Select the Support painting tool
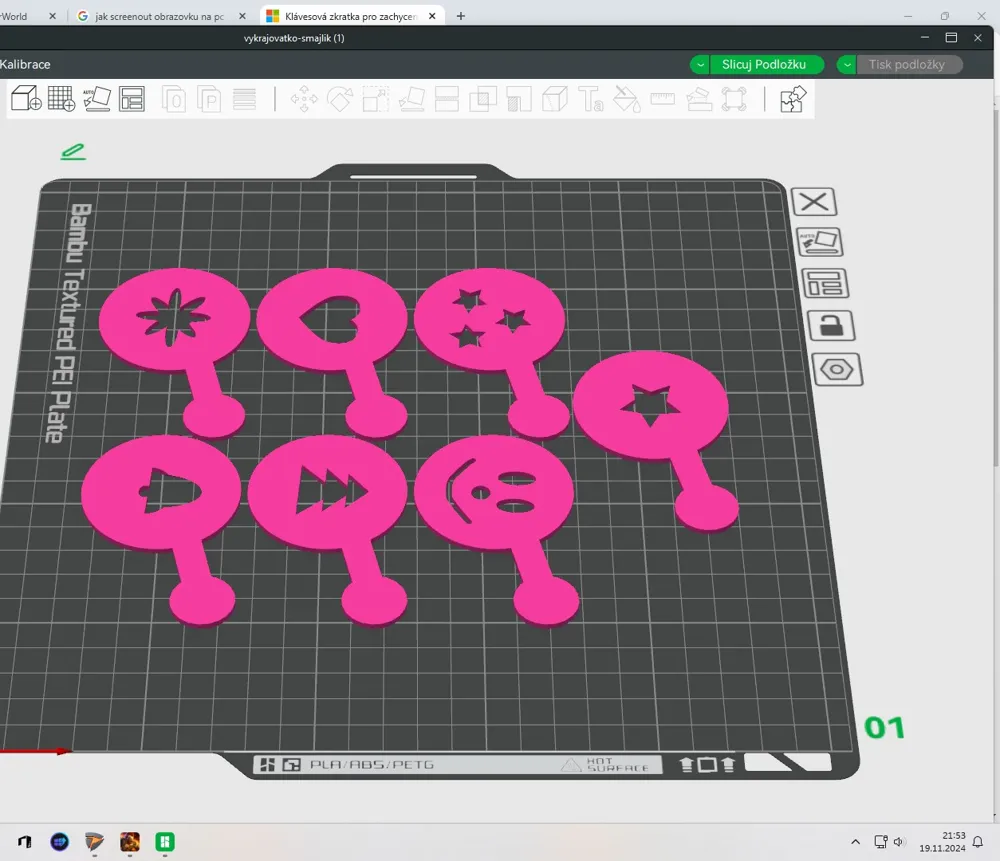 pyautogui.click(x=518, y=99)
